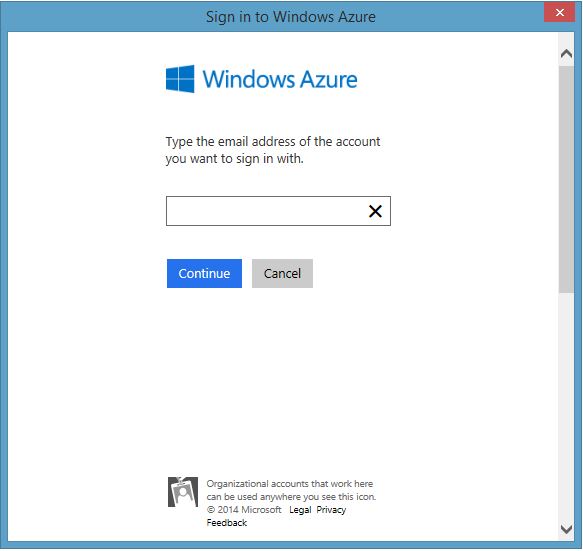Viewport: 583px width, 551px height.
Task: Open the Privacy link
Action: [x=331, y=510]
